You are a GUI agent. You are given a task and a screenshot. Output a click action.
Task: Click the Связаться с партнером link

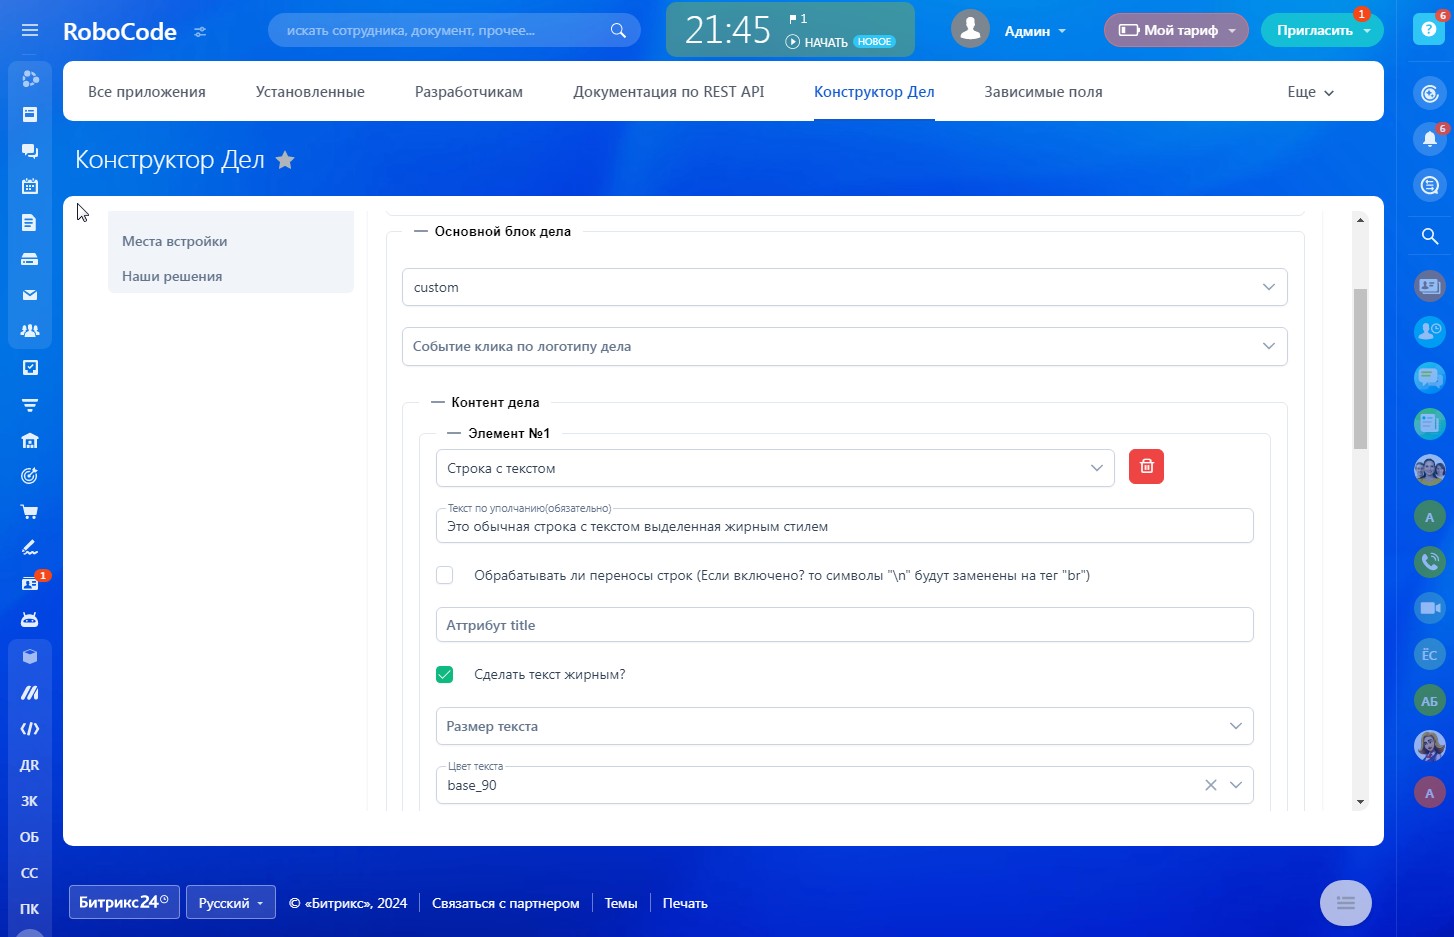[505, 903]
